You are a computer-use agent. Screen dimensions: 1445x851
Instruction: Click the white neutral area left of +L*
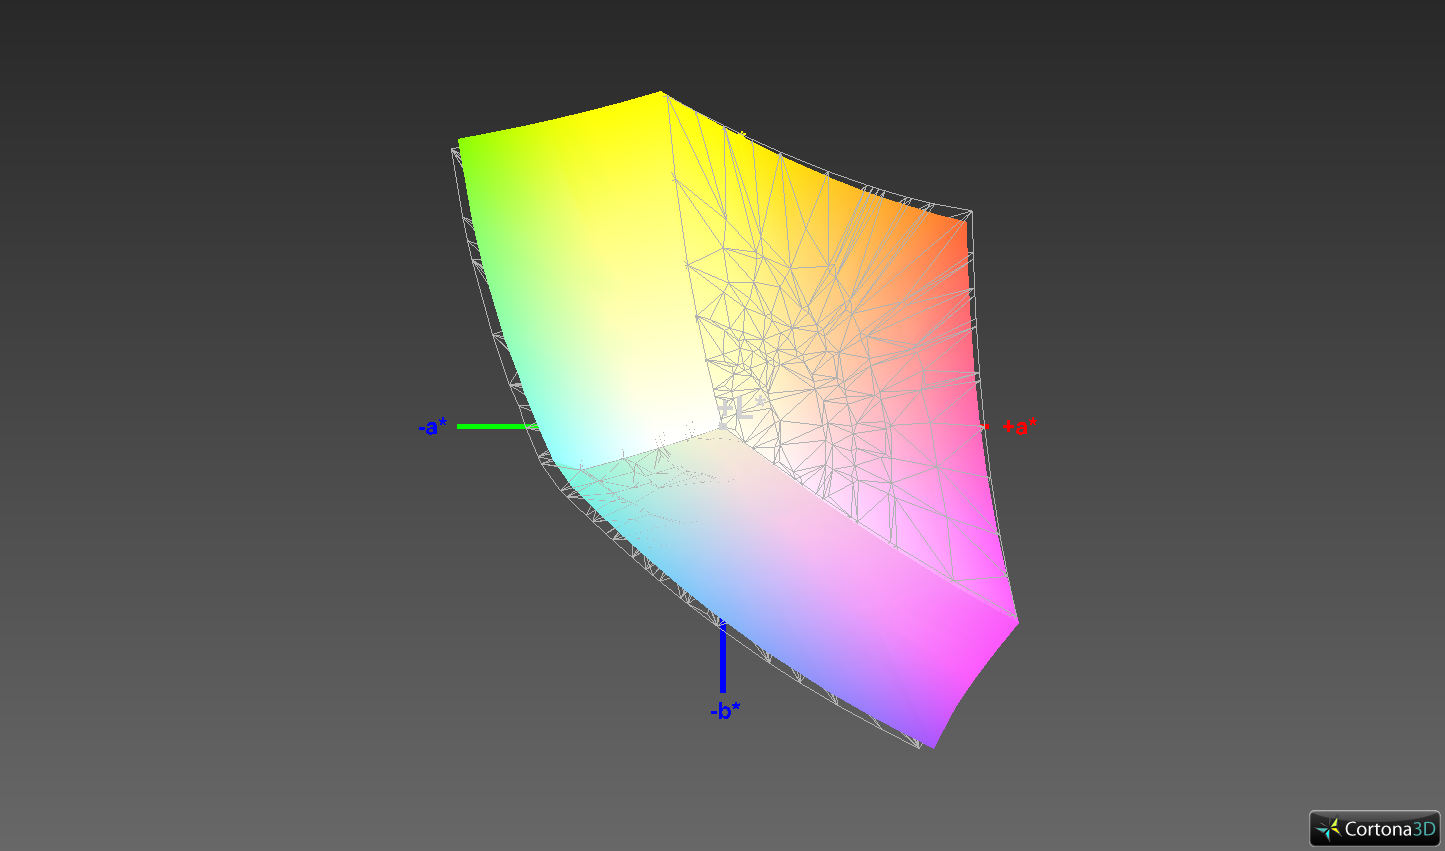coord(660,400)
